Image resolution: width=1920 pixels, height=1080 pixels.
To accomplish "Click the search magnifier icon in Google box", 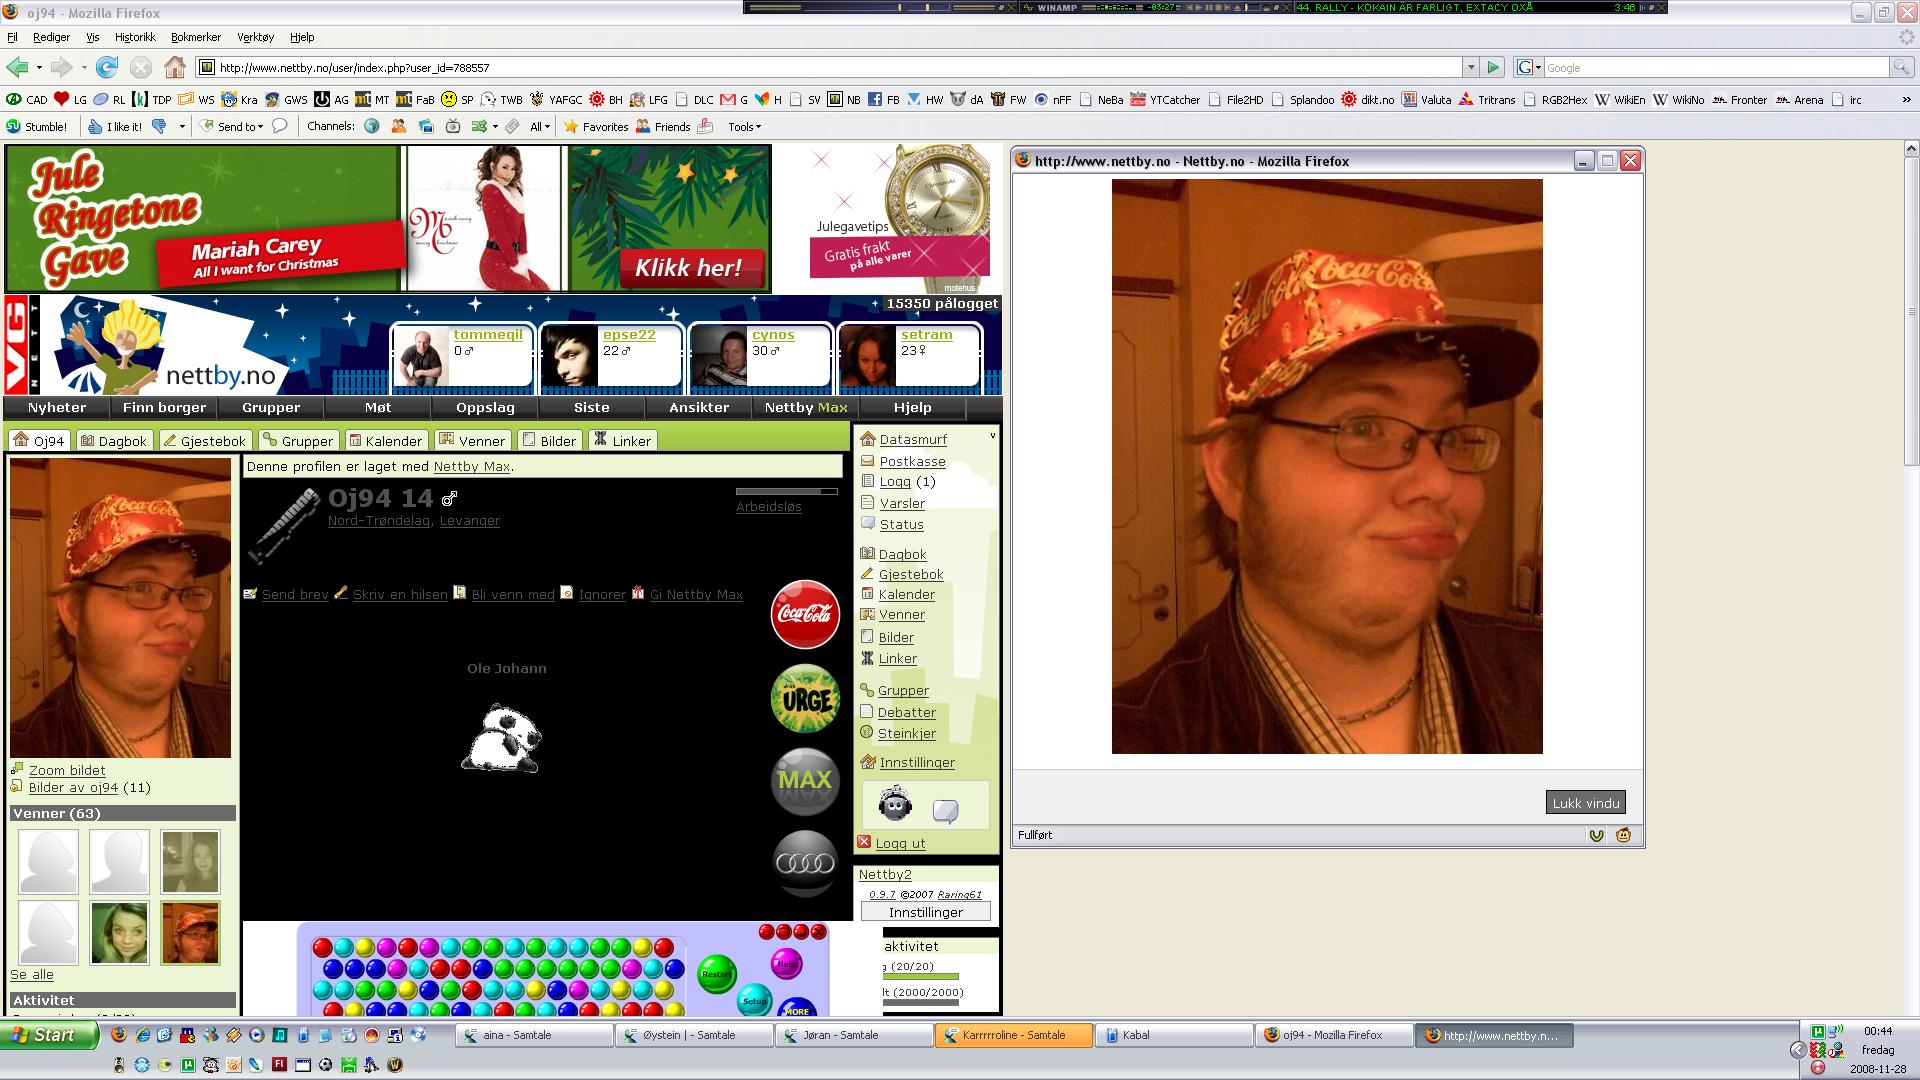I will coord(1900,67).
